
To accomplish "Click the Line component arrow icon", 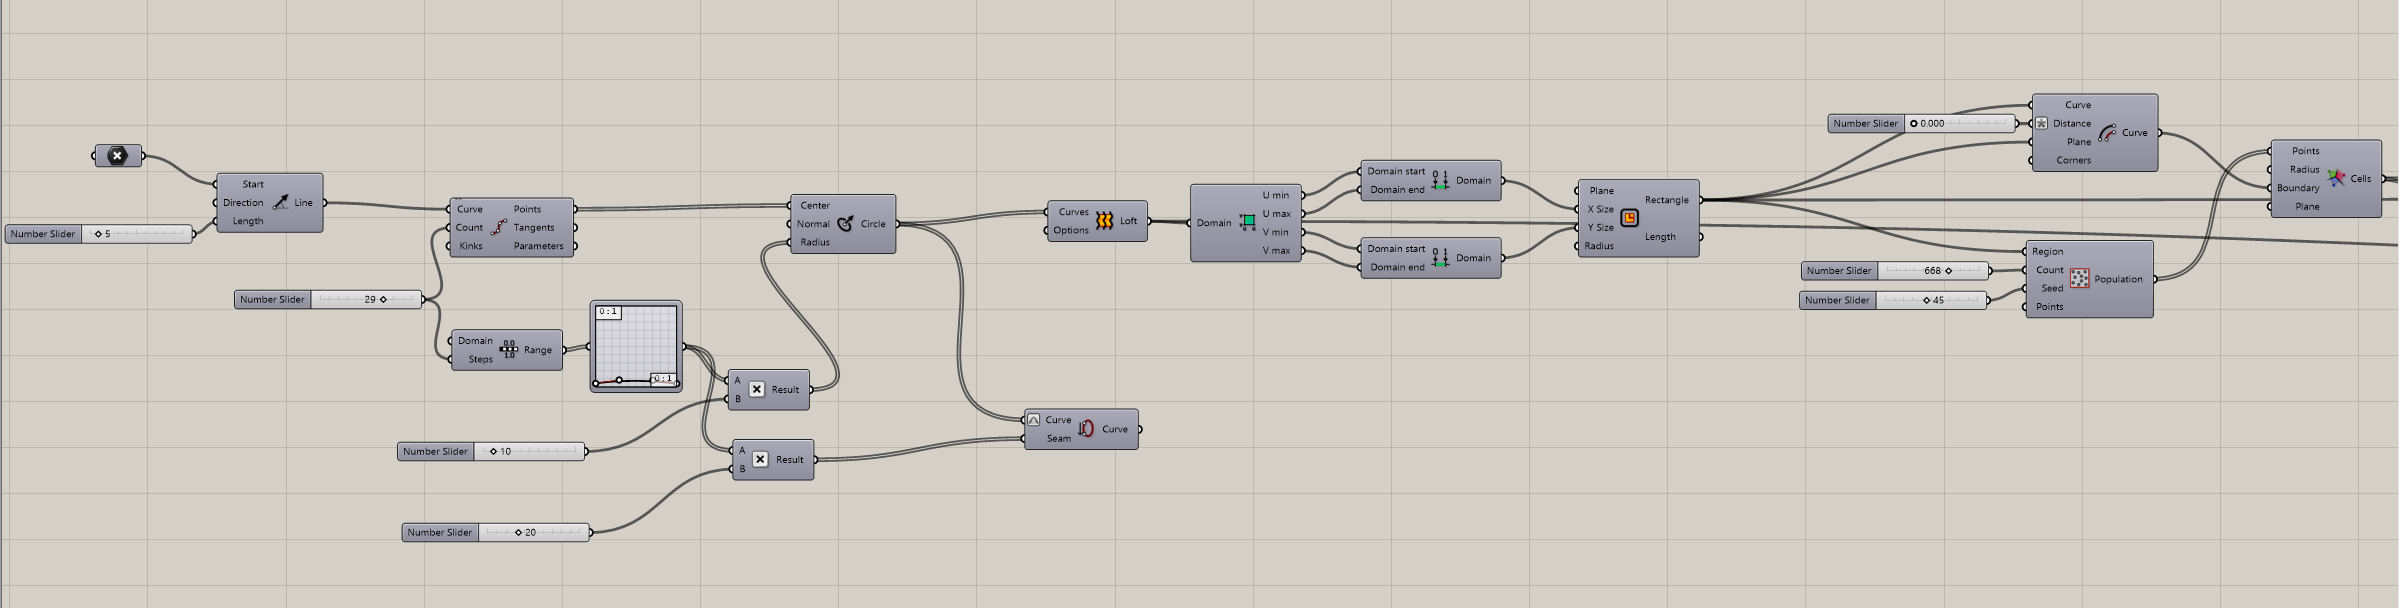I will (x=281, y=203).
